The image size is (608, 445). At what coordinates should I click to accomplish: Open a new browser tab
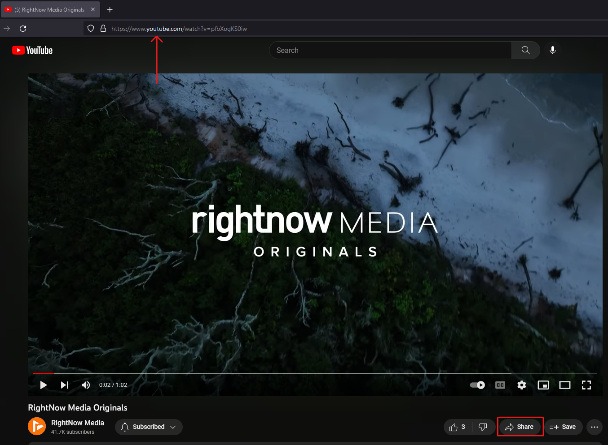tap(110, 9)
